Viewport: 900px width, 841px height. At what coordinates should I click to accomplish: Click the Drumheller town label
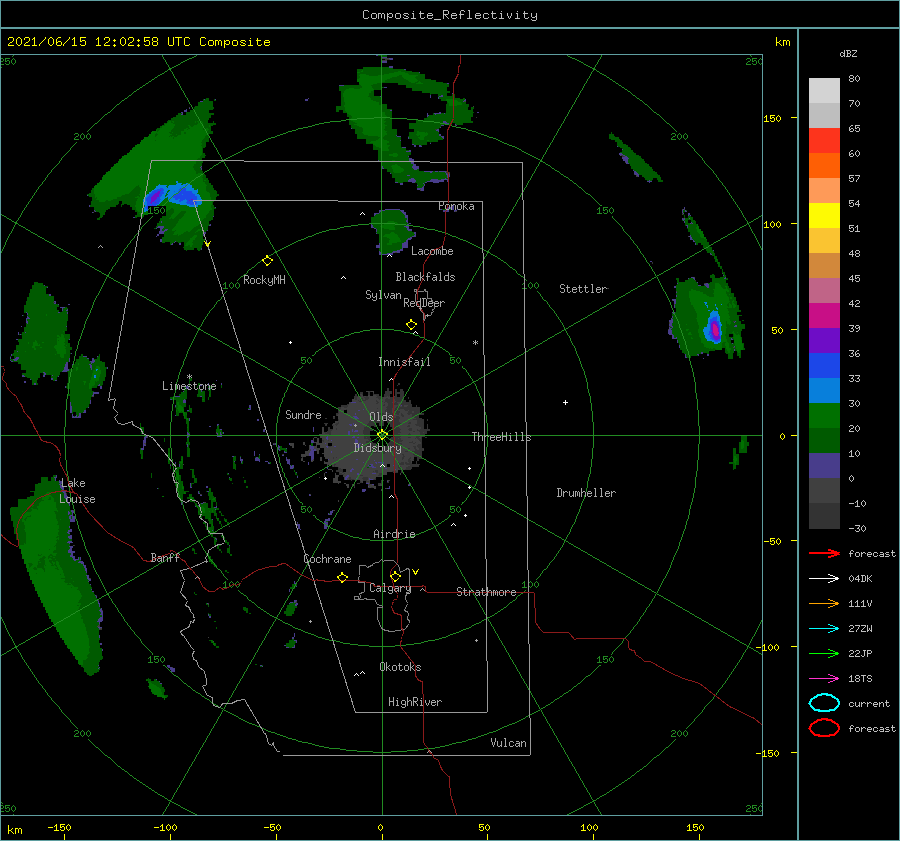[586, 493]
